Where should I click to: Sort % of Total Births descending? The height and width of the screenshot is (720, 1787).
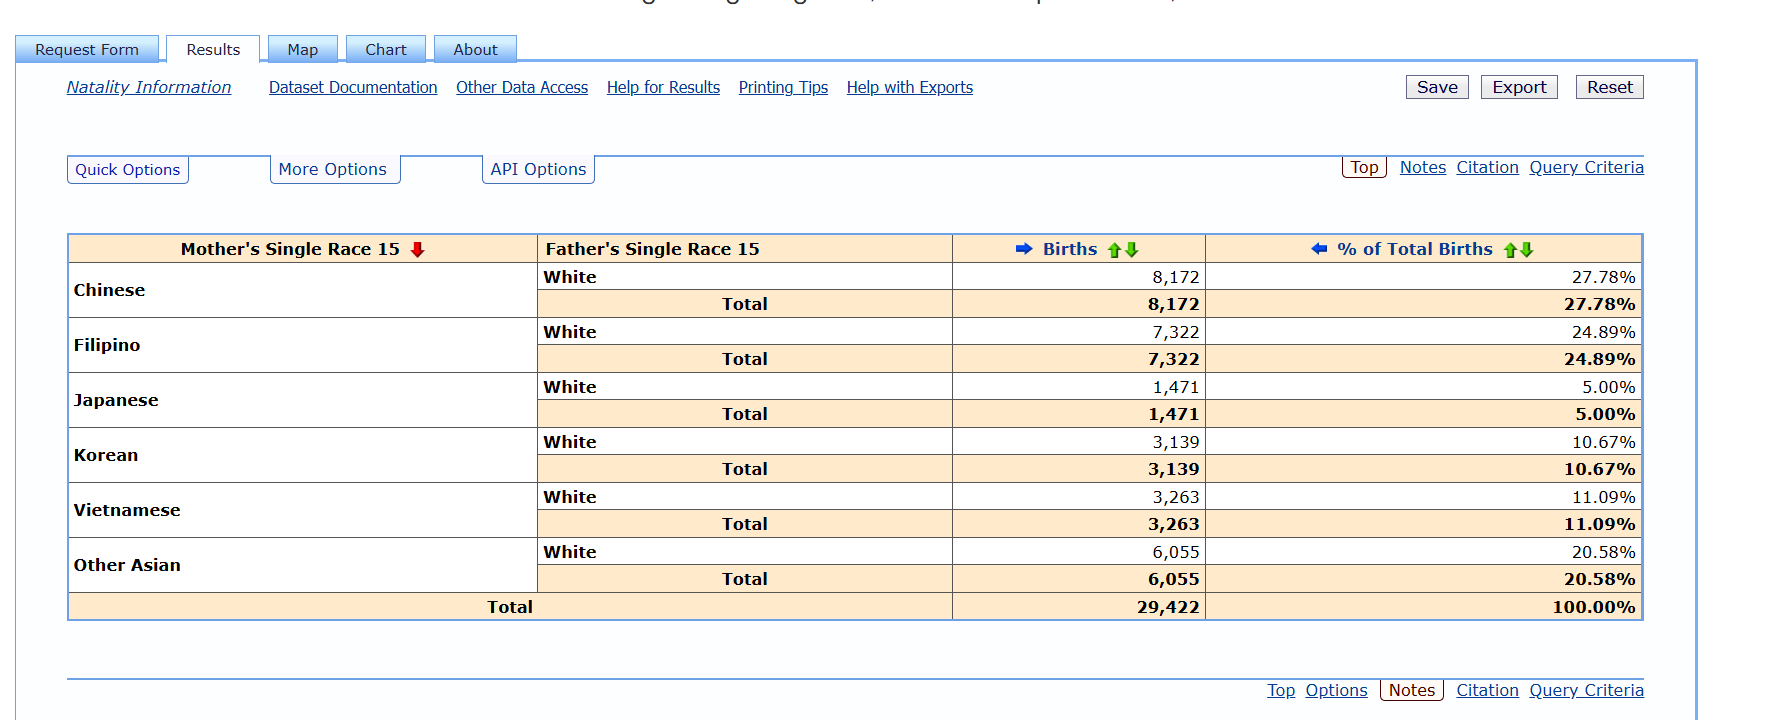[x=1527, y=250]
